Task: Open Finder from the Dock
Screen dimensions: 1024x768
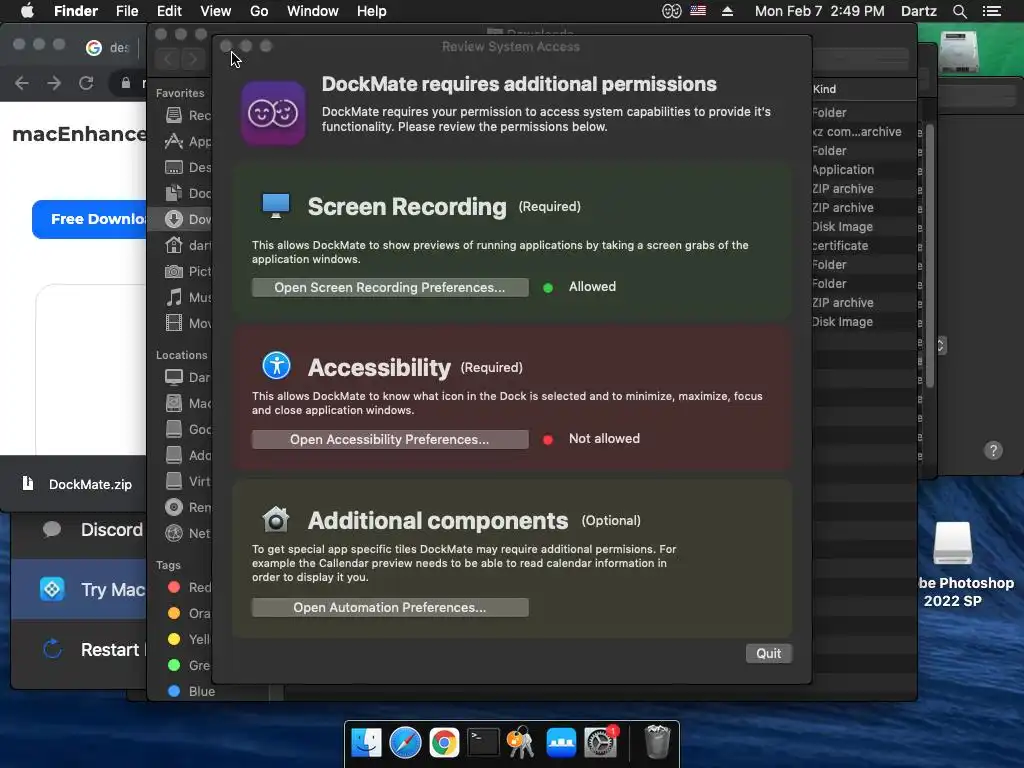Action: (366, 743)
